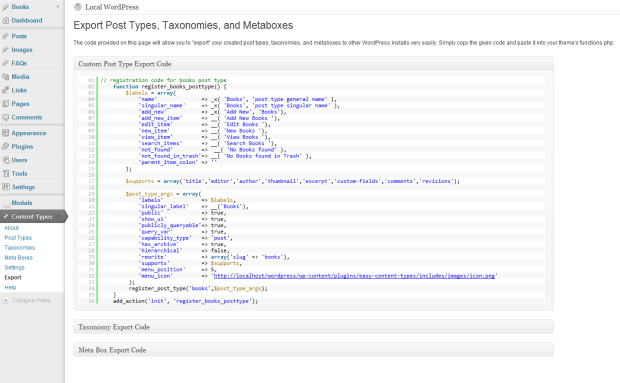Viewport: 620px width, 383px height.
Task: Go to the About submenu page
Action: pos(11,228)
